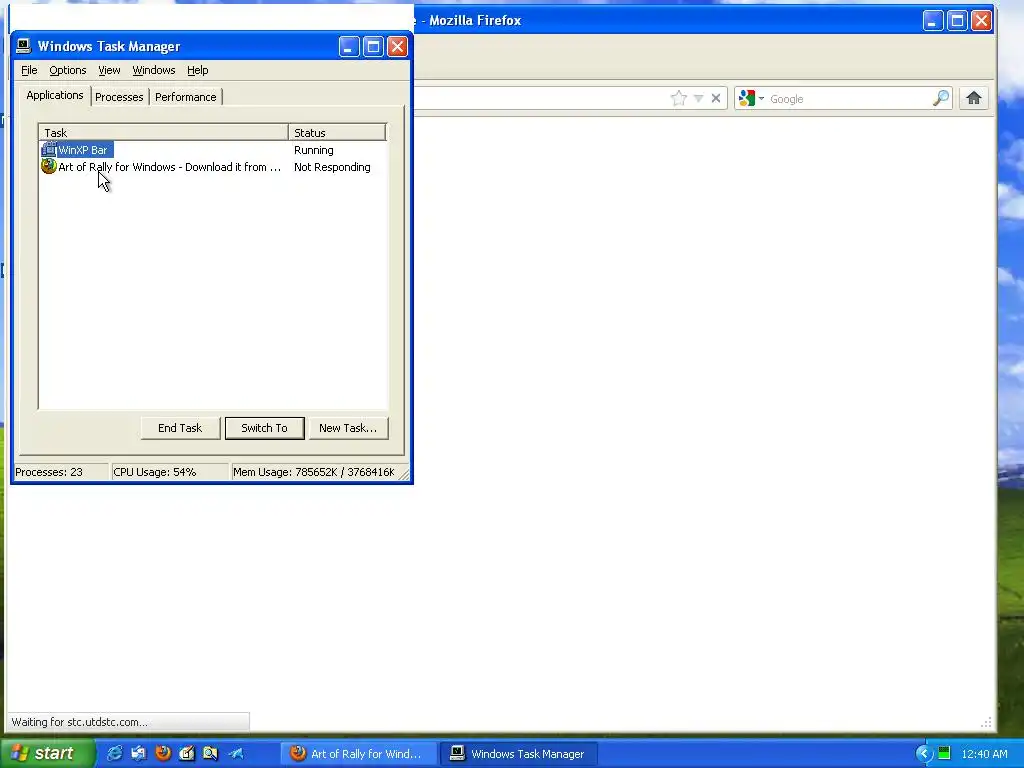Maximize the Mozilla Firefox window
Screen dimensions: 1024x768
(x=957, y=21)
